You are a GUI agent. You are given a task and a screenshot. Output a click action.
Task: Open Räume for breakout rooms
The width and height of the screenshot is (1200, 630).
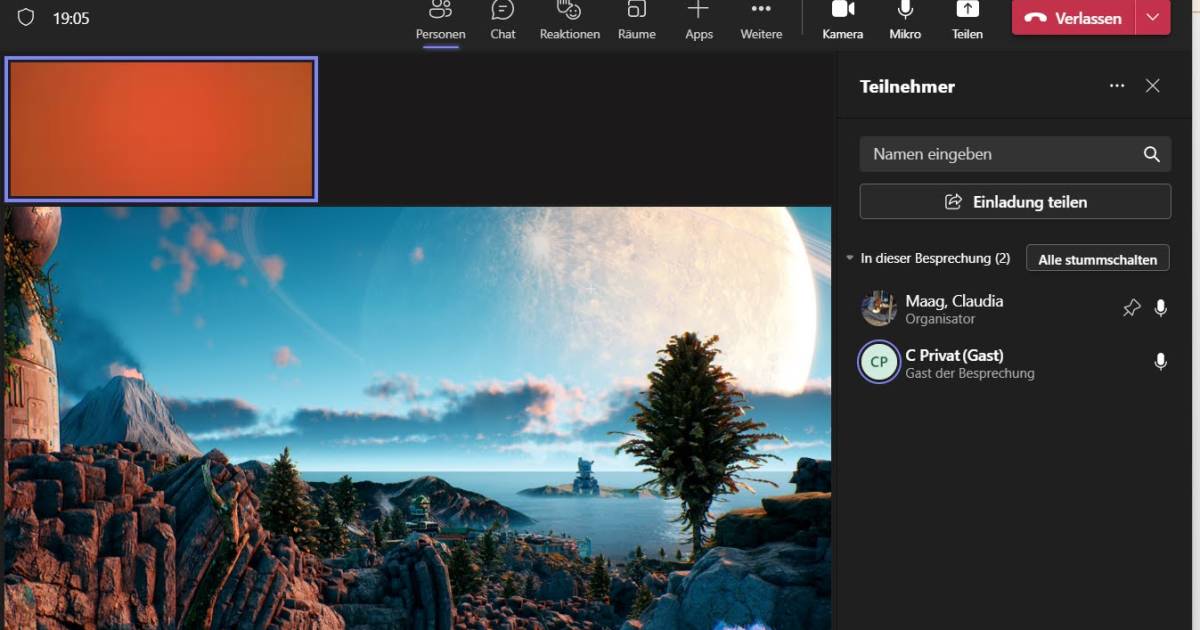click(636, 18)
